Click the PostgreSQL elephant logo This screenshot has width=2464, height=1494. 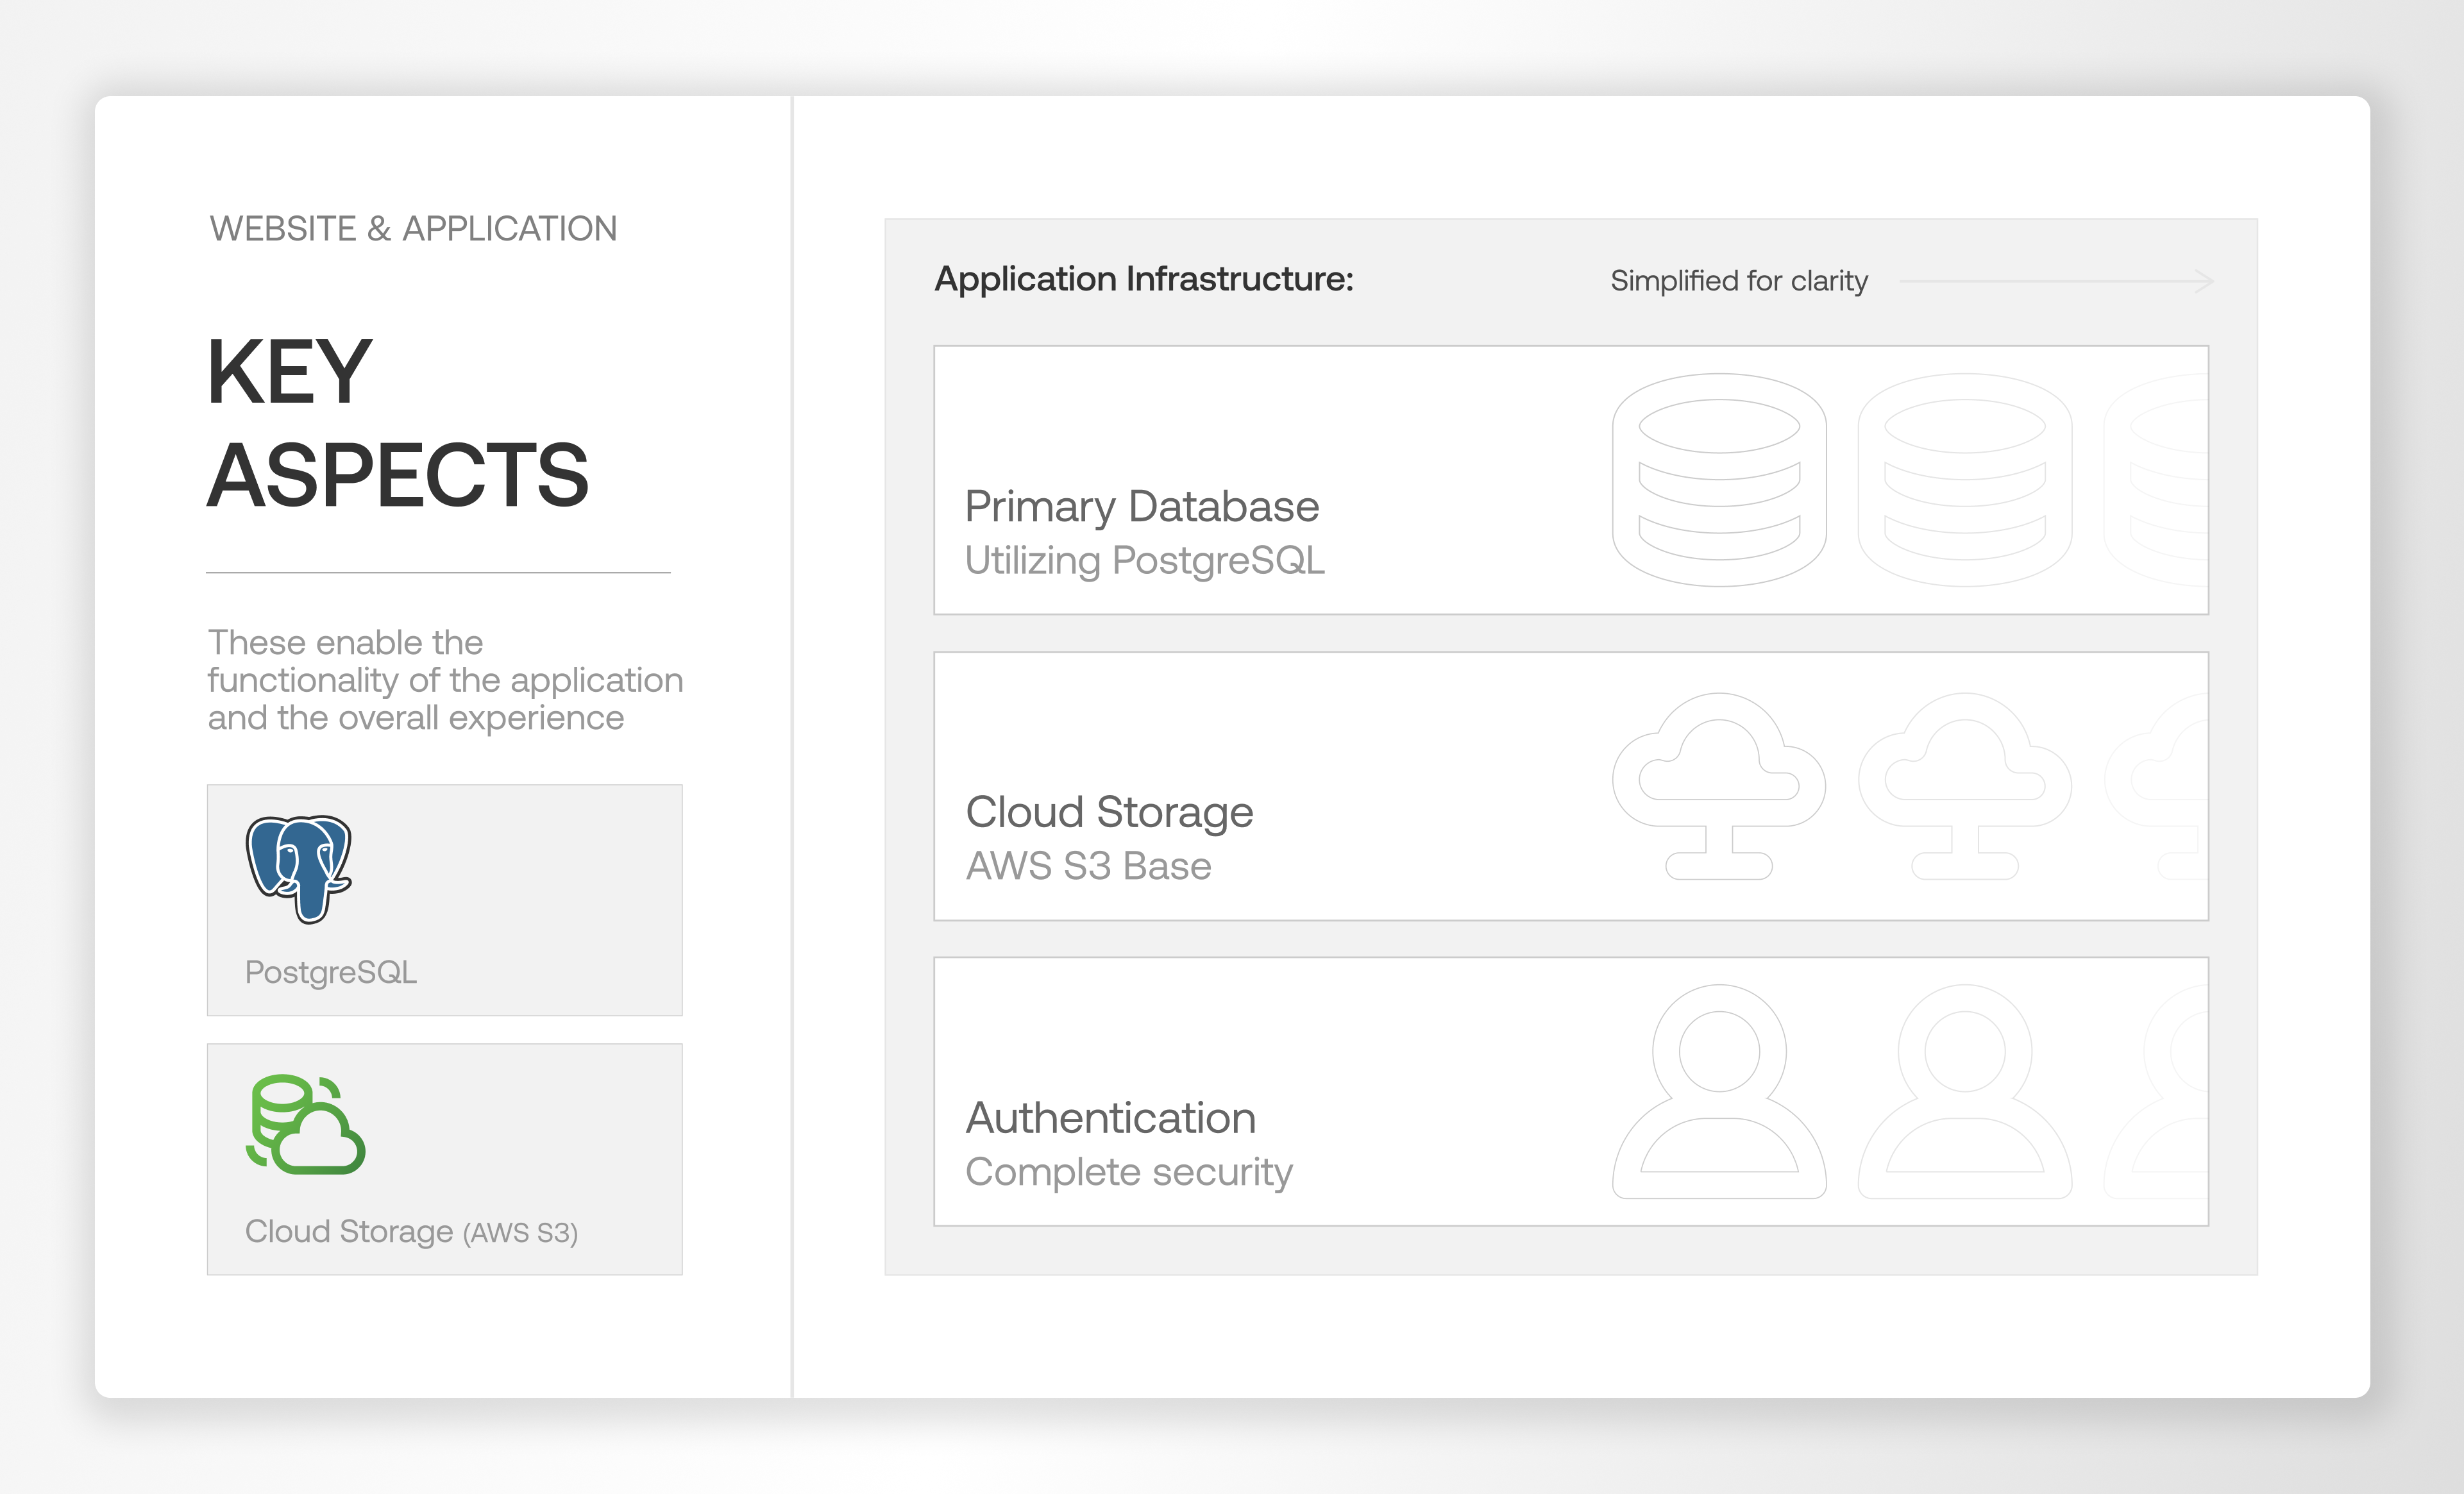pyautogui.click(x=299, y=869)
